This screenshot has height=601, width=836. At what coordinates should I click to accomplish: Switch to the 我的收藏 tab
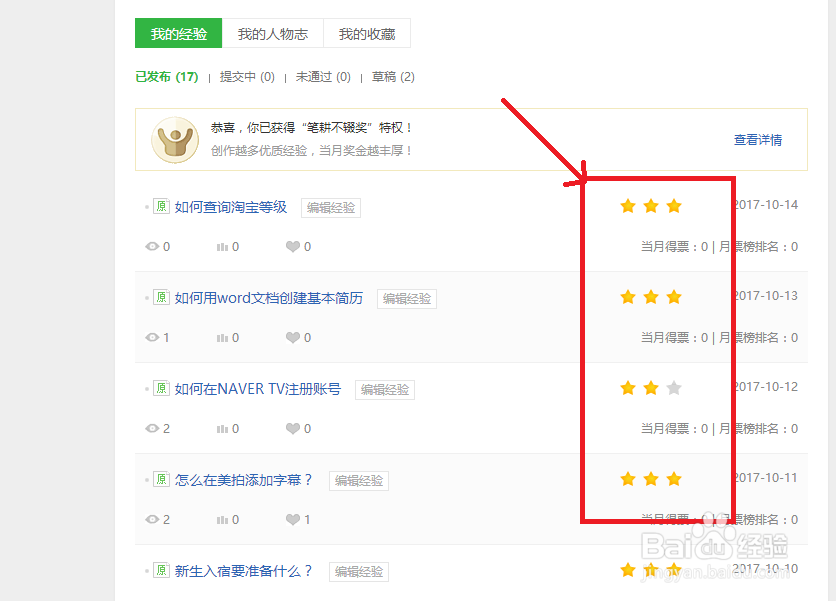pos(367,33)
